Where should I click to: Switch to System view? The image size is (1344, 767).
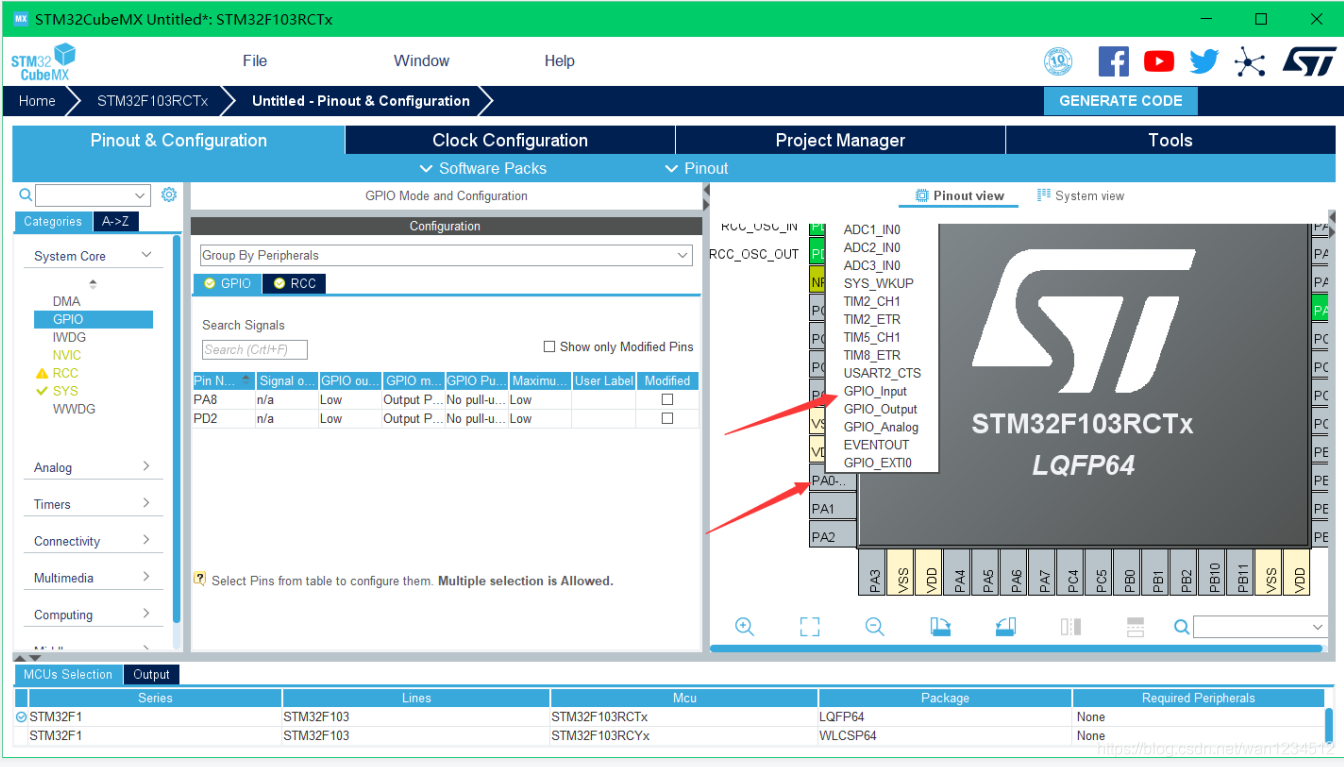tap(1080, 196)
